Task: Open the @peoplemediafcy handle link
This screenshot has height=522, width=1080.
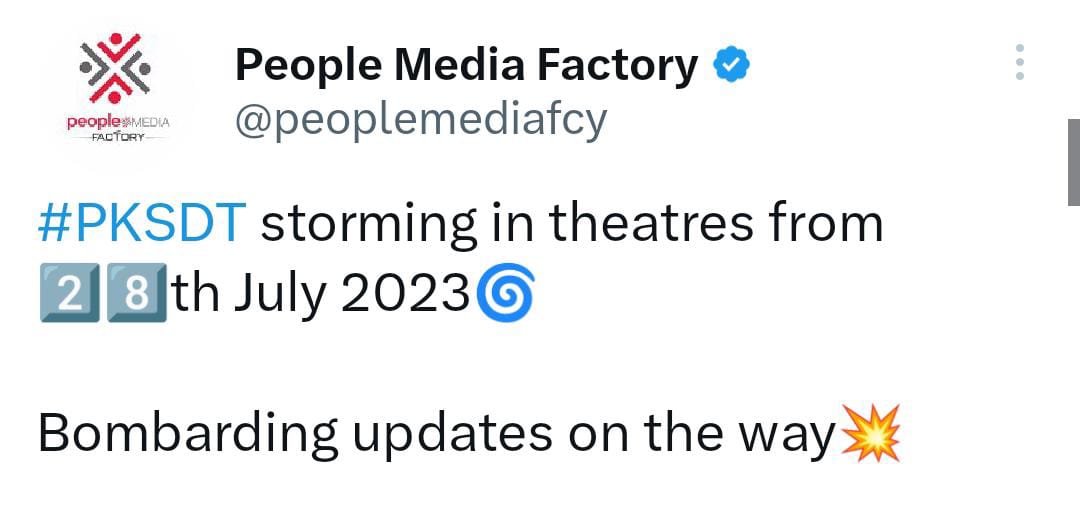Action: (420, 121)
